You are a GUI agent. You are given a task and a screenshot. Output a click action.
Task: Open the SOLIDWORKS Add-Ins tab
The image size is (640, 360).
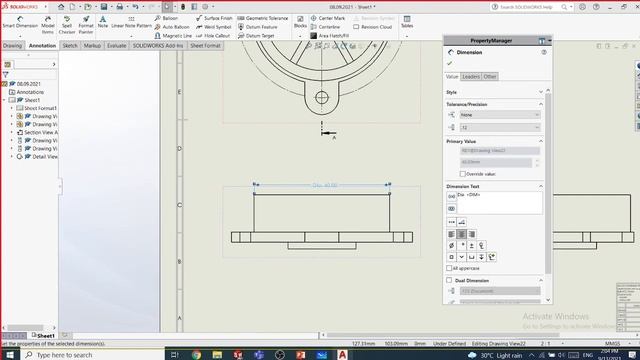point(158,46)
